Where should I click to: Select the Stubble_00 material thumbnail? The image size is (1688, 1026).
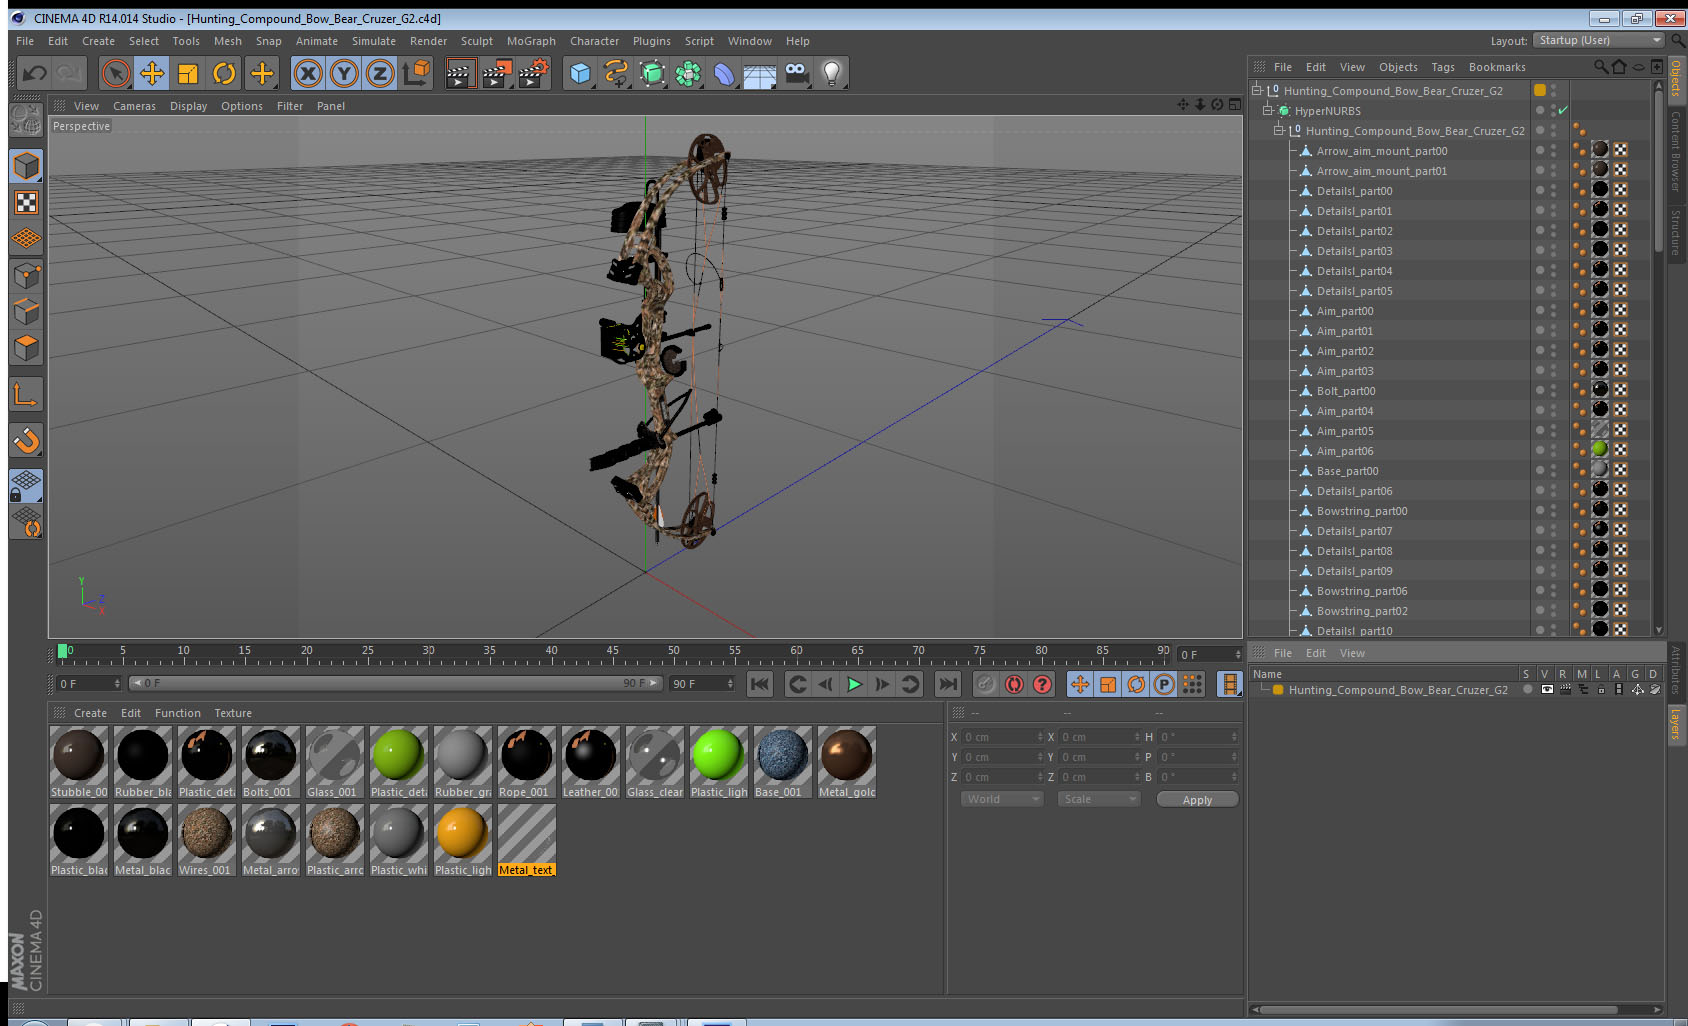click(x=79, y=762)
